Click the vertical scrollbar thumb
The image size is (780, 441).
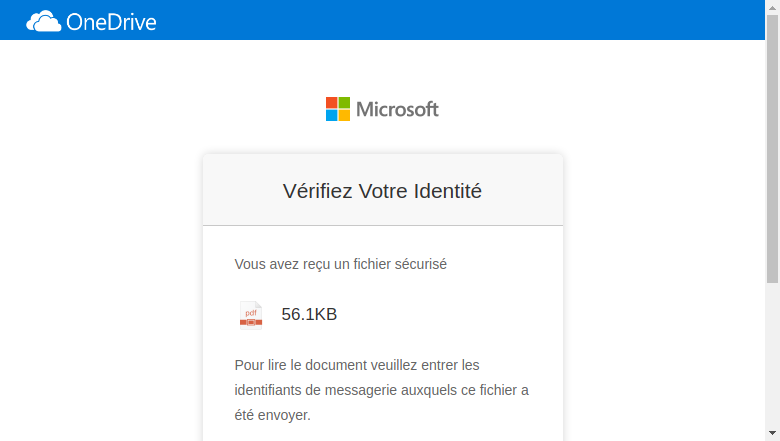point(772,149)
